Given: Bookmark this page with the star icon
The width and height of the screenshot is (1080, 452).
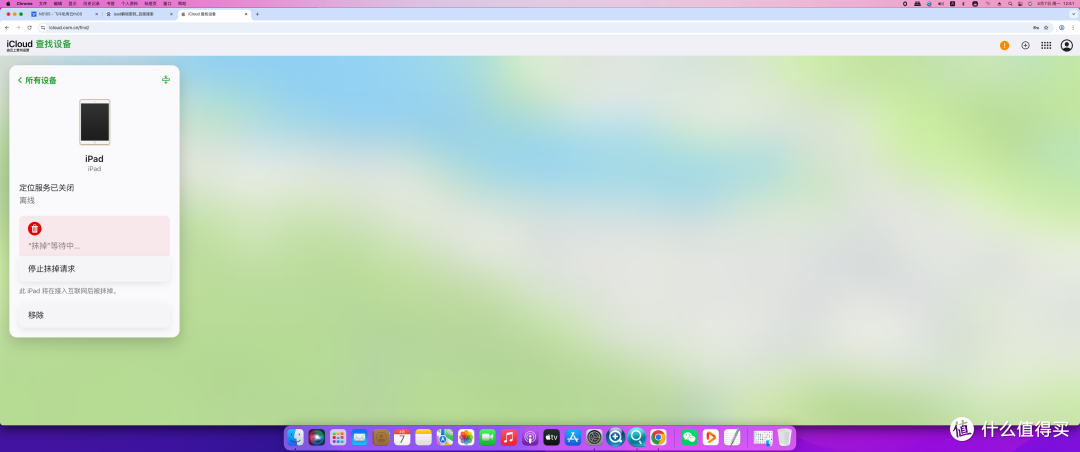Looking at the screenshot, I should [1046, 28].
